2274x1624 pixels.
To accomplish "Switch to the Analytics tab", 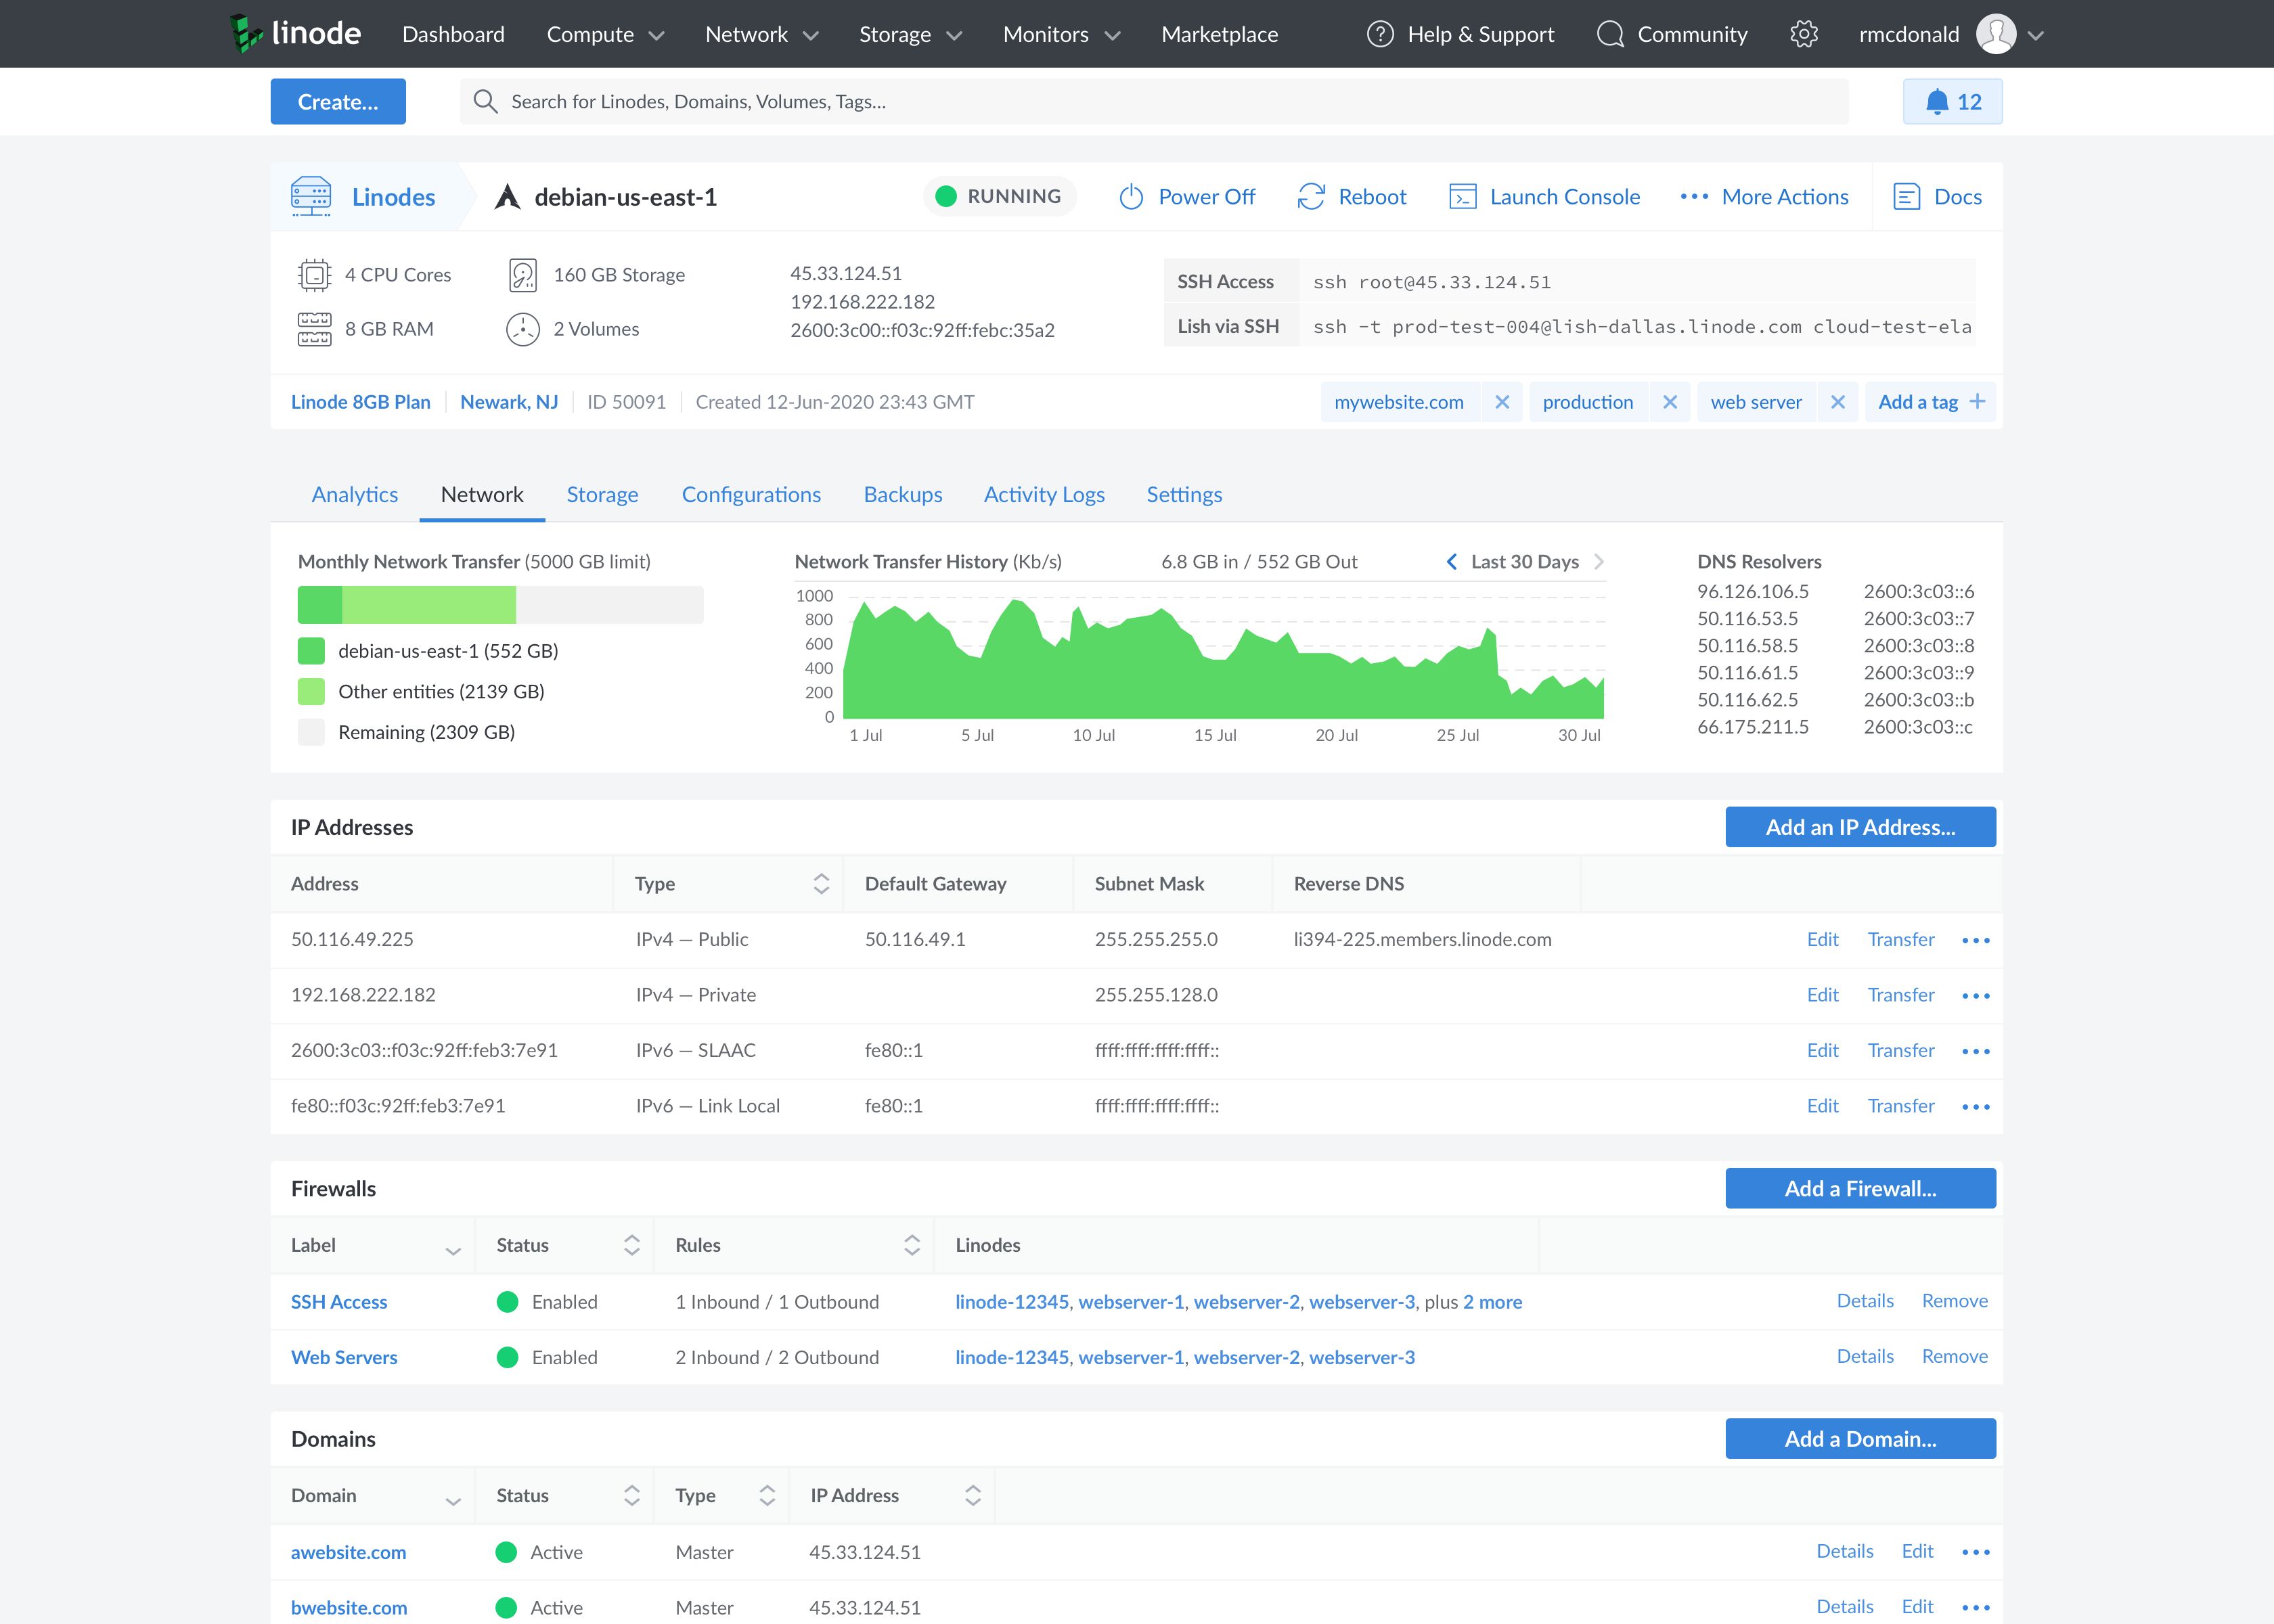I will point(354,494).
